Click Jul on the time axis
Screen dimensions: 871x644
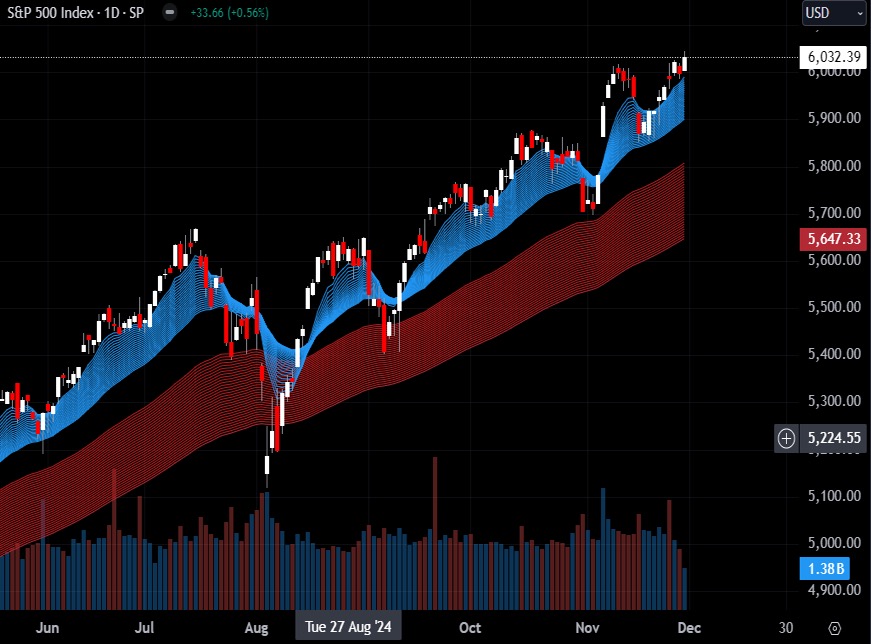tap(144, 627)
